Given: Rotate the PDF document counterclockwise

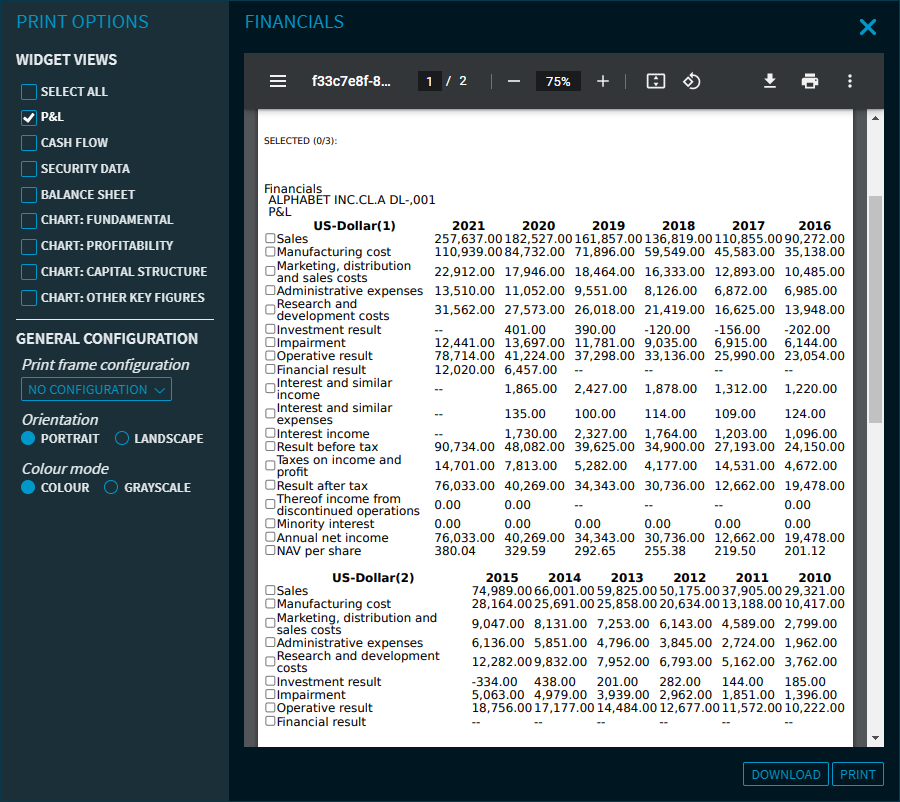Looking at the screenshot, I should coord(691,81).
